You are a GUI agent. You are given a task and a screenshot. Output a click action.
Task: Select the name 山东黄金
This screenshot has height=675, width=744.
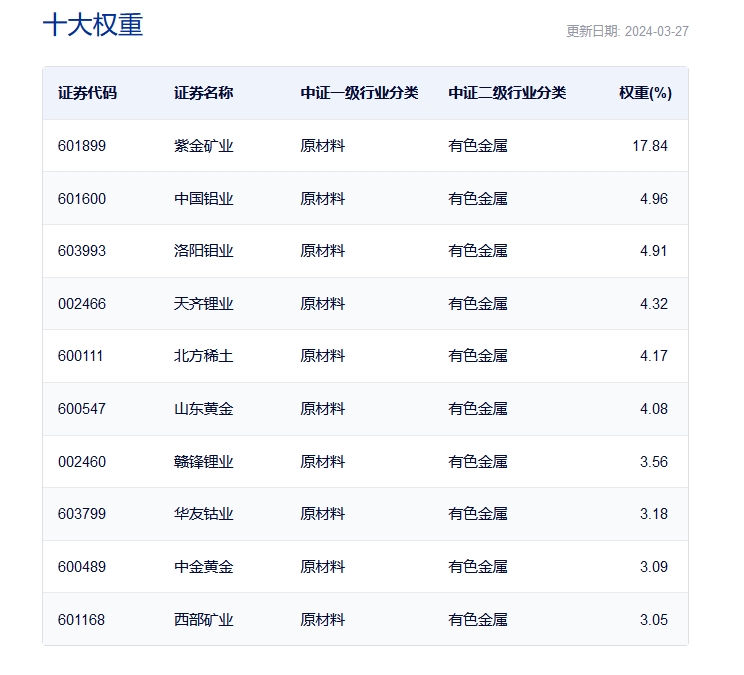tap(204, 409)
